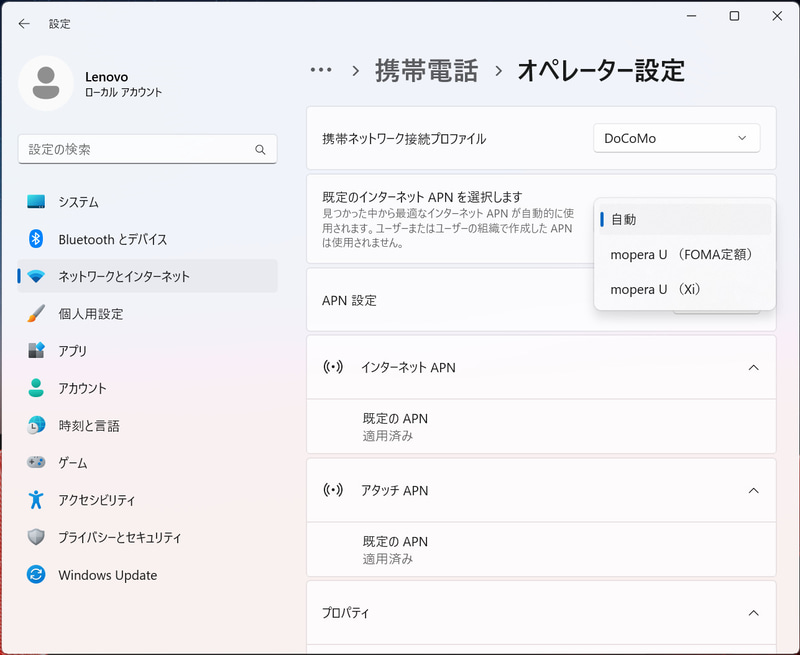The image size is (800, 655).
Task: Collapse the プロパティ section
Action: click(x=754, y=613)
